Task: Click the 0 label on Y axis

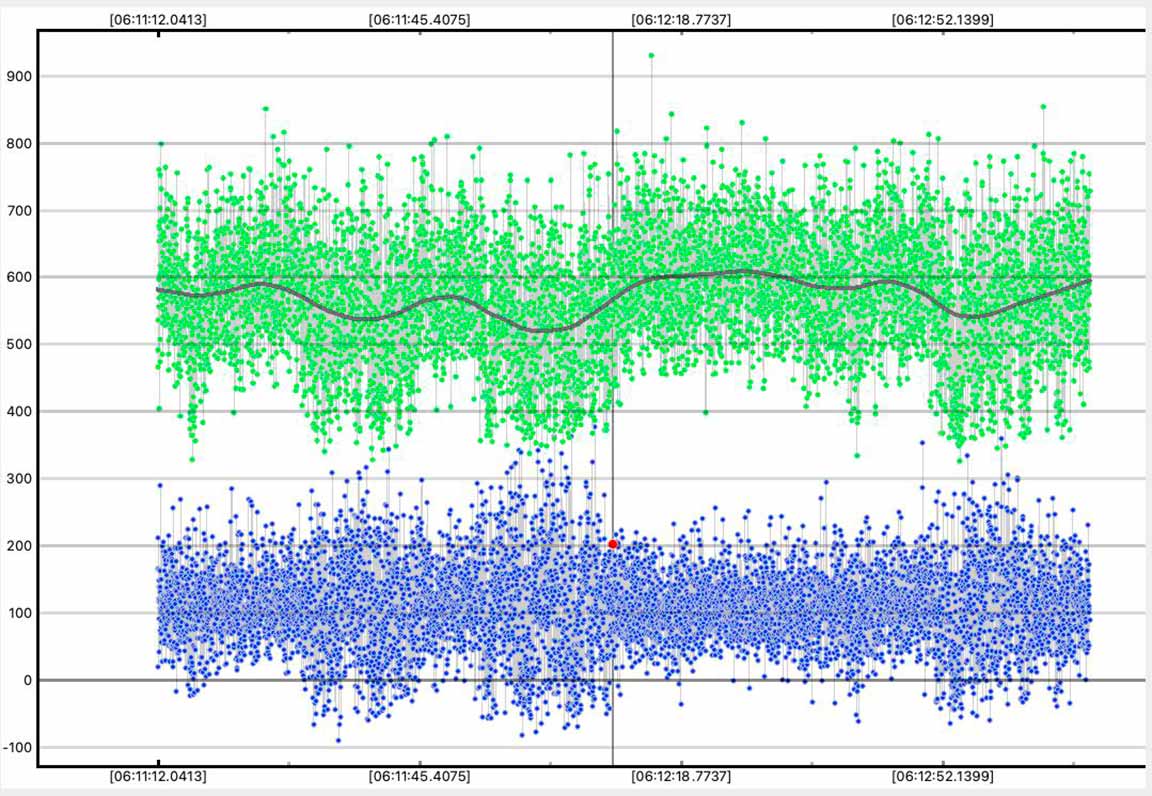Action: pos(26,681)
